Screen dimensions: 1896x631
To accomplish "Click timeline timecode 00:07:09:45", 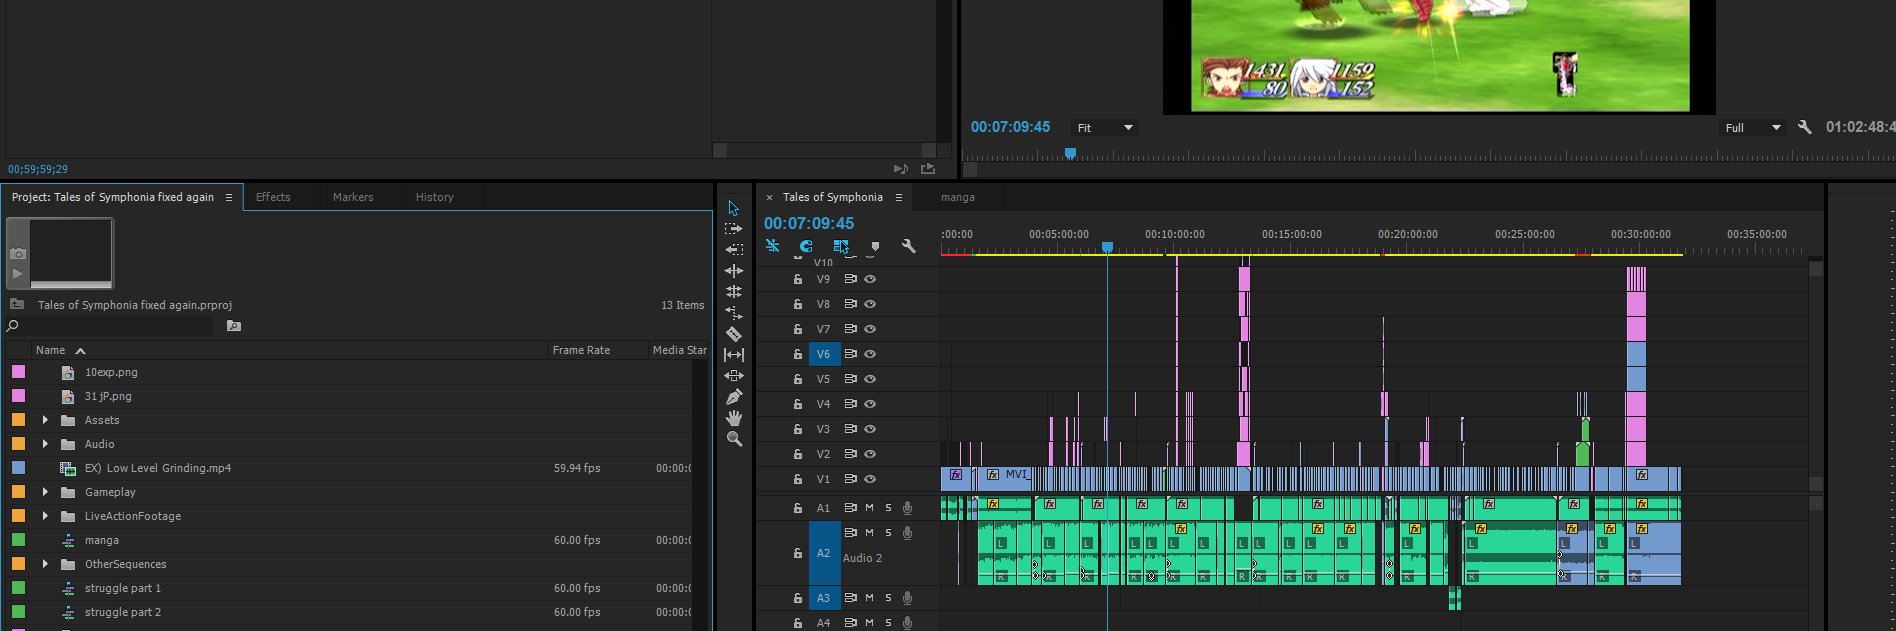I will coord(809,223).
